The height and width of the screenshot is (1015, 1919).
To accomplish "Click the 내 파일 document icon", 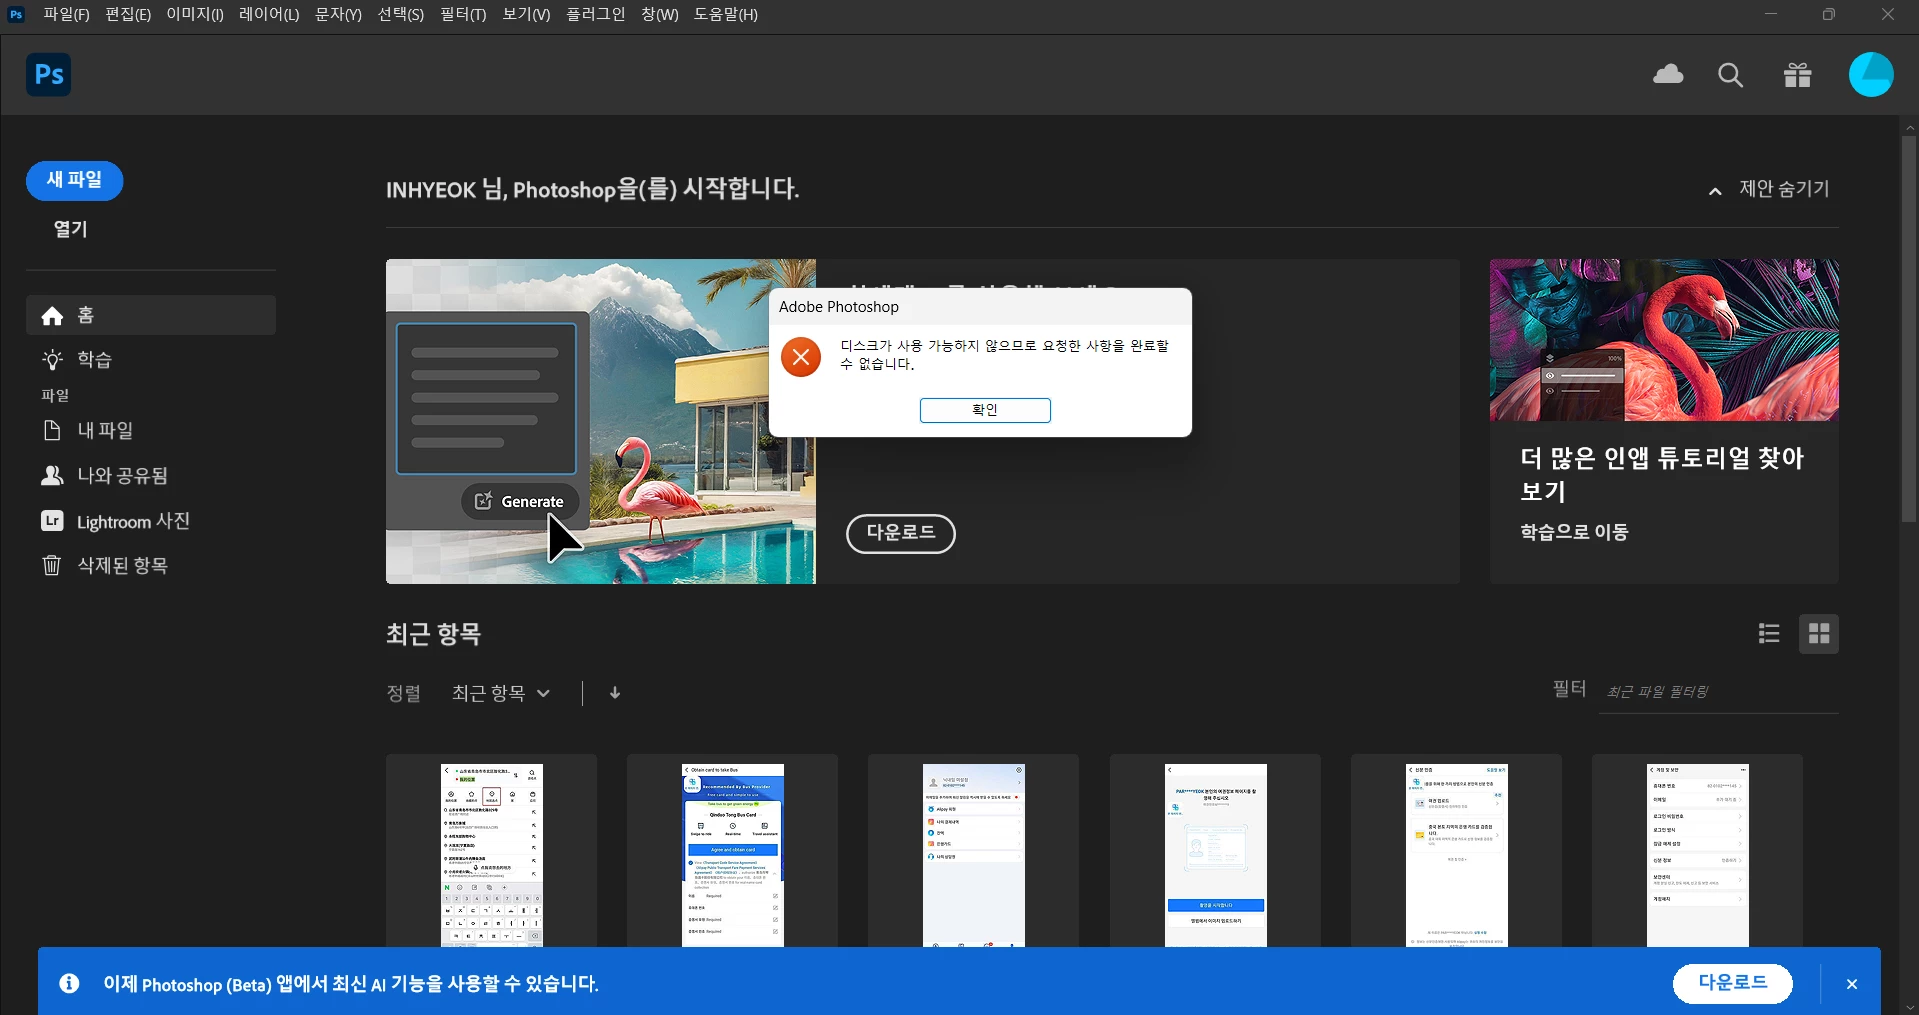I will pyautogui.click(x=52, y=430).
